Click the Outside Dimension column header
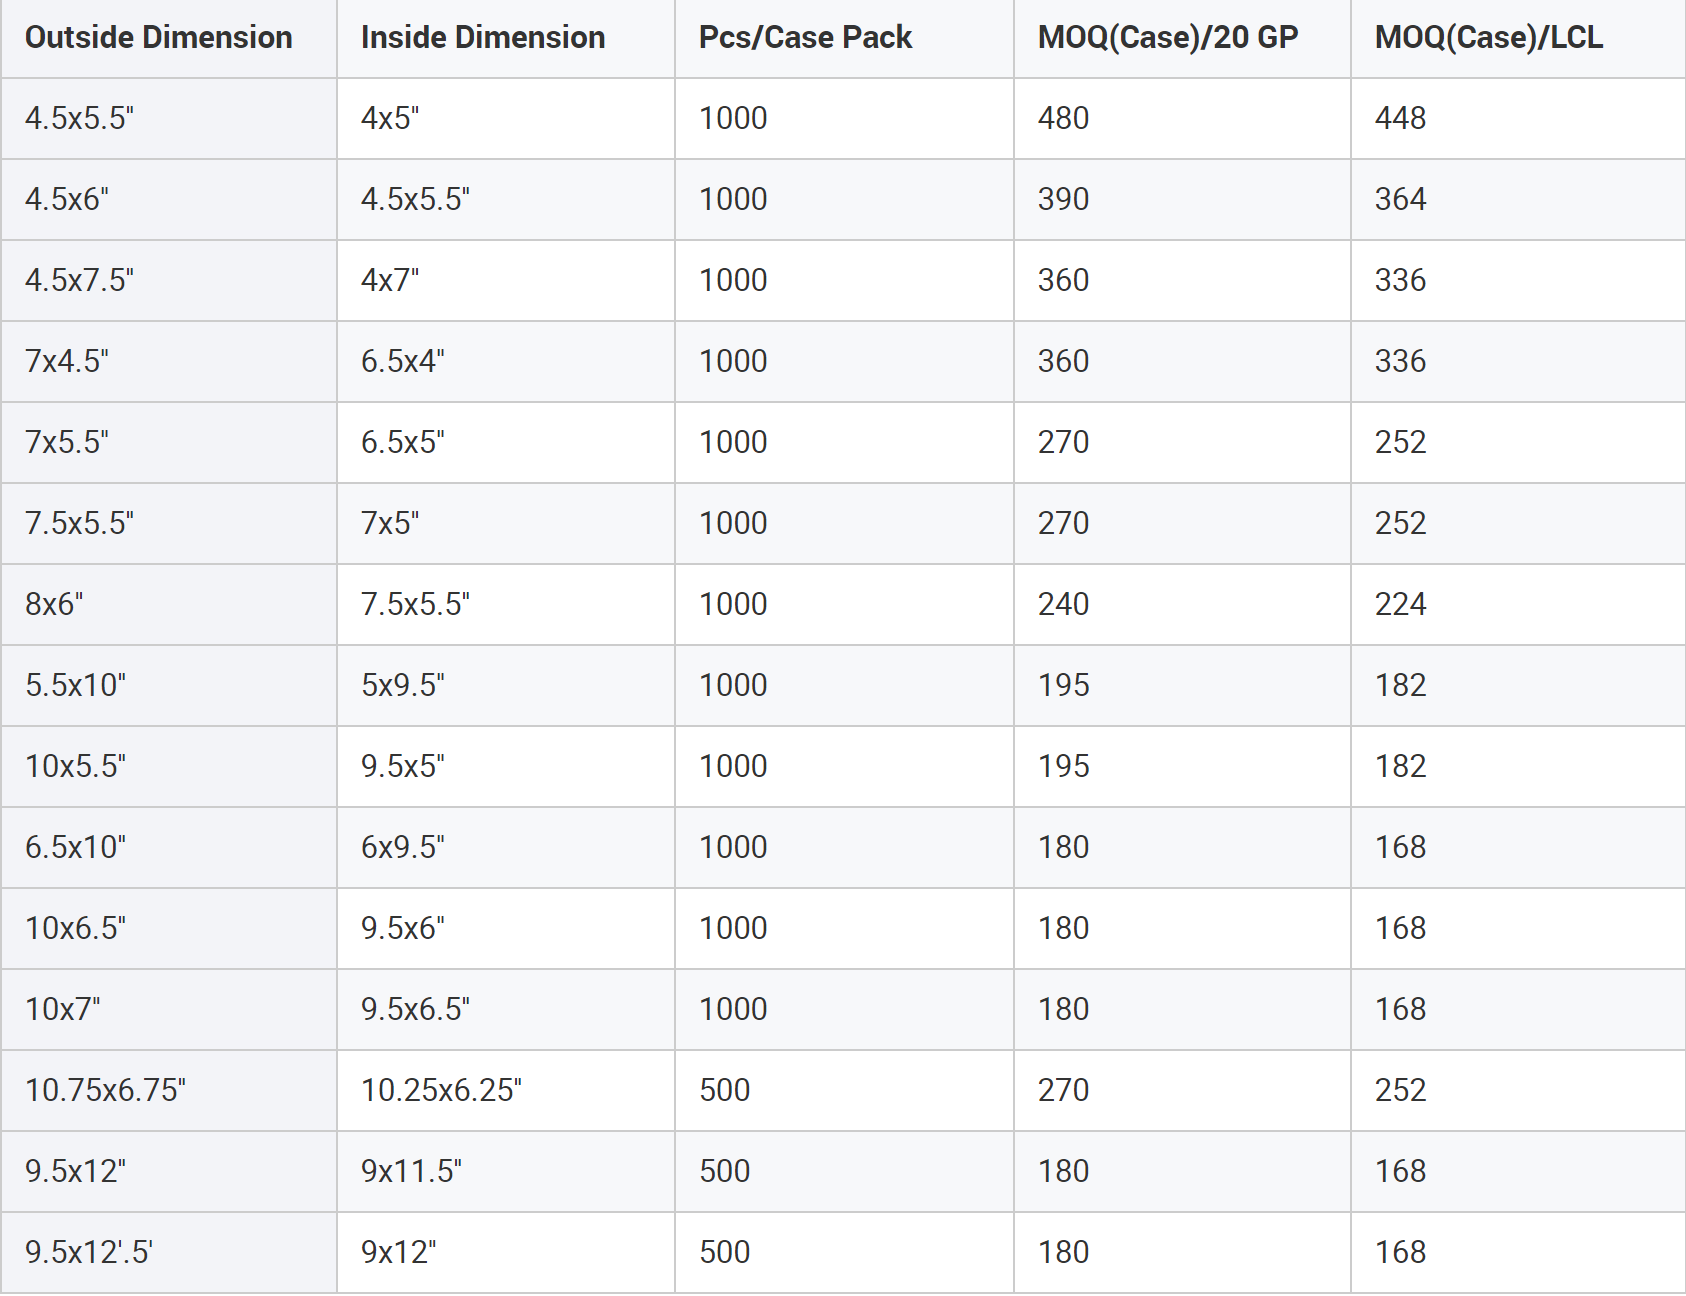 (x=168, y=38)
